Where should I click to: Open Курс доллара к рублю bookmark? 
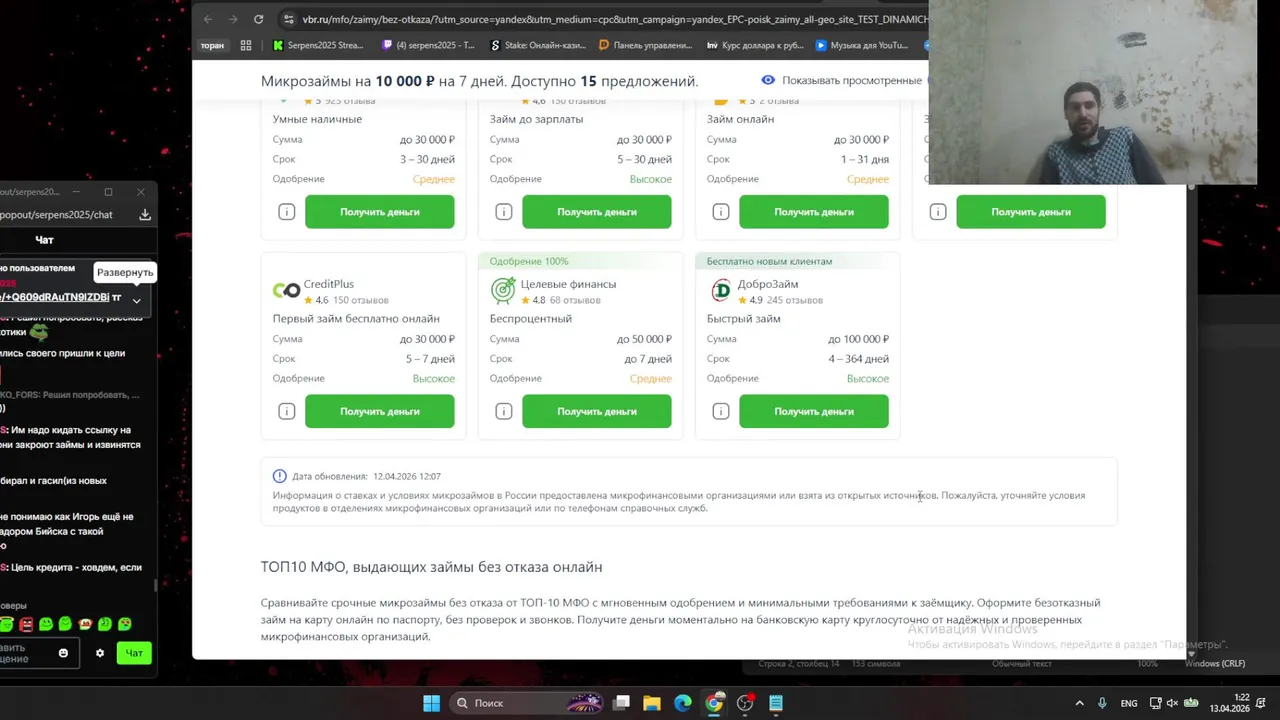click(x=755, y=45)
